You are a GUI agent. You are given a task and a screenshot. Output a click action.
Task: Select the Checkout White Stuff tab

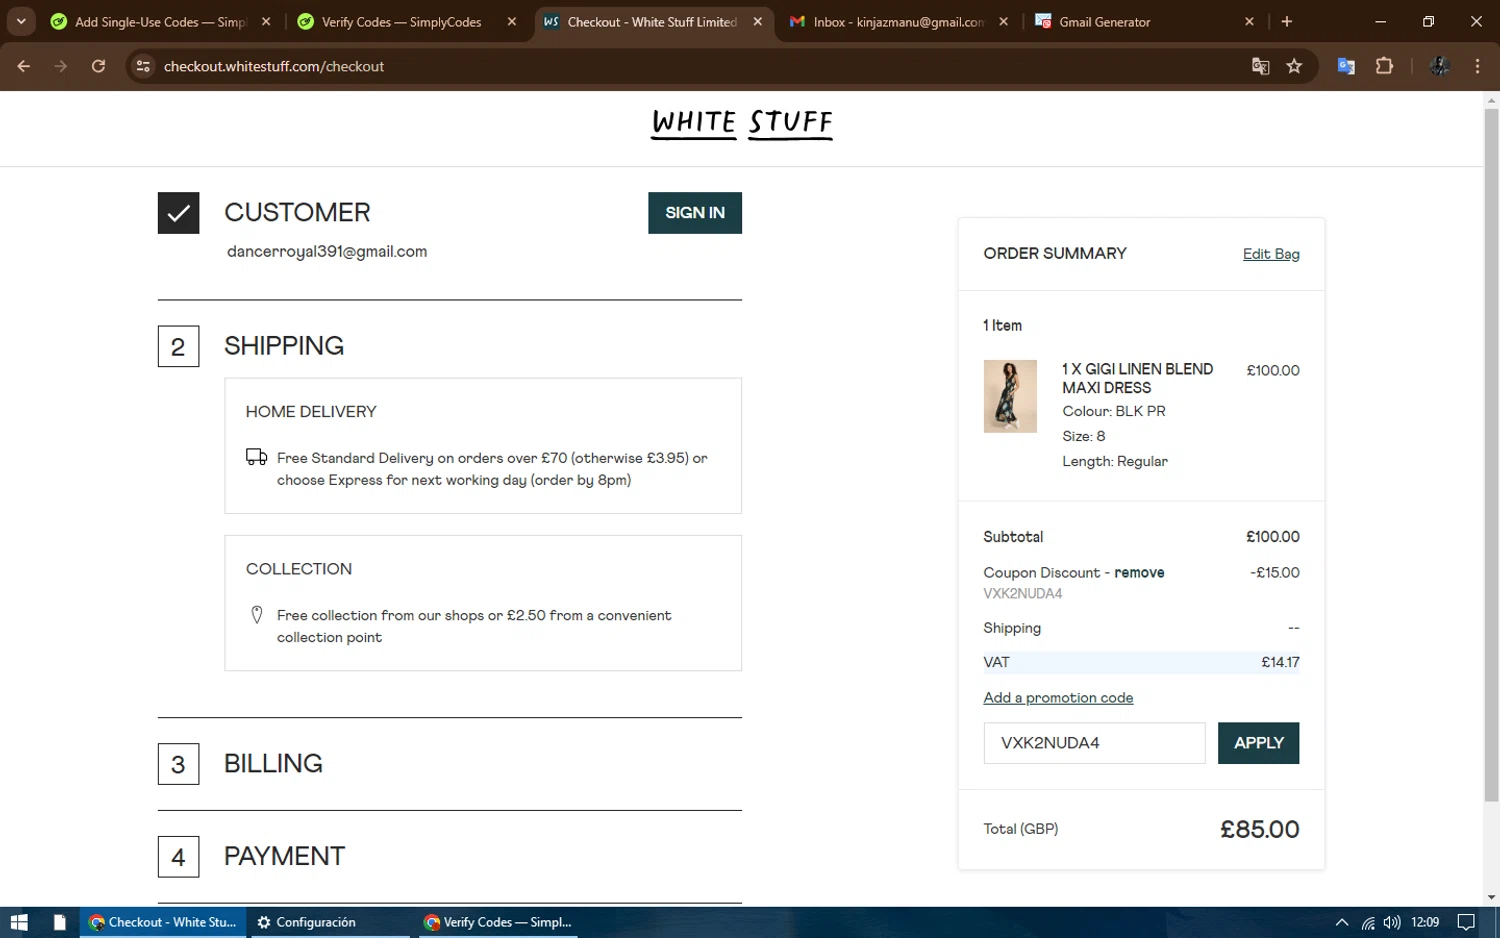pos(652,21)
